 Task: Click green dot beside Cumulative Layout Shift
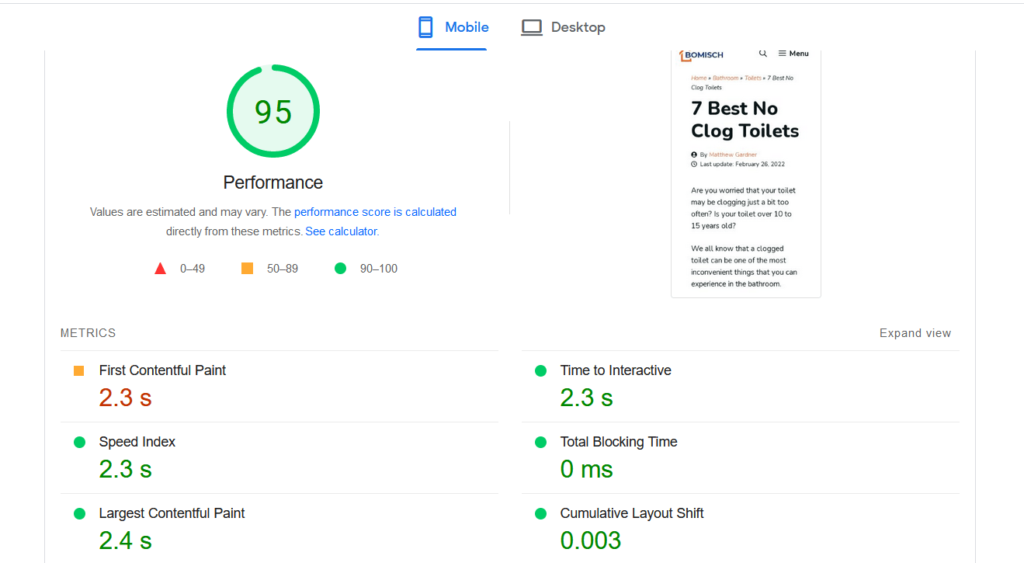coord(541,514)
